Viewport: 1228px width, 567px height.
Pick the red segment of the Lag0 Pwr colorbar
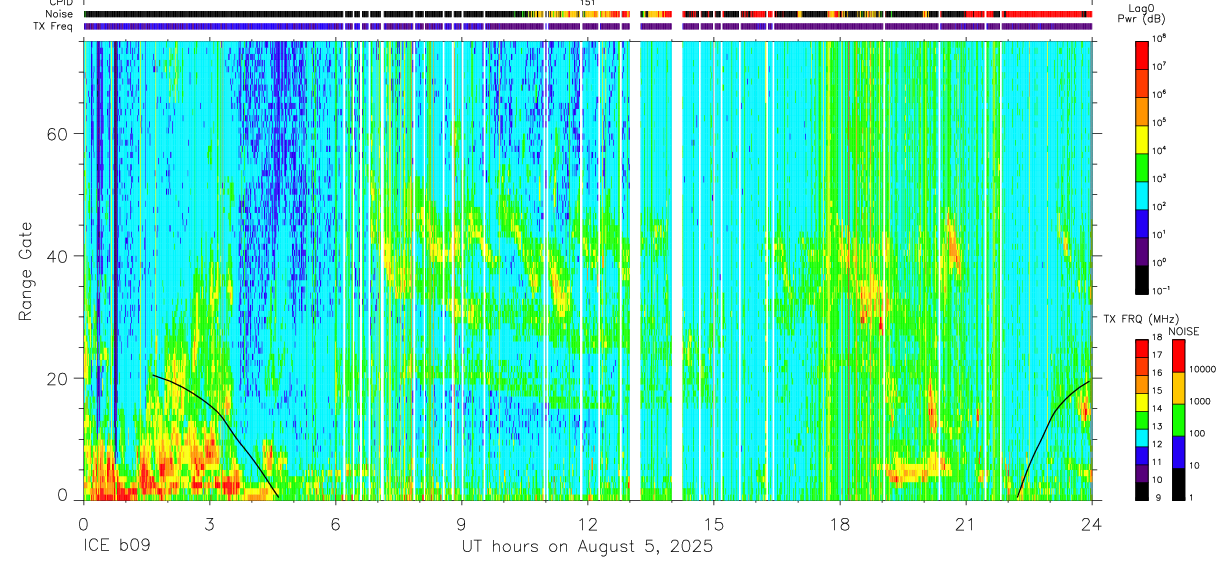(x=1143, y=55)
